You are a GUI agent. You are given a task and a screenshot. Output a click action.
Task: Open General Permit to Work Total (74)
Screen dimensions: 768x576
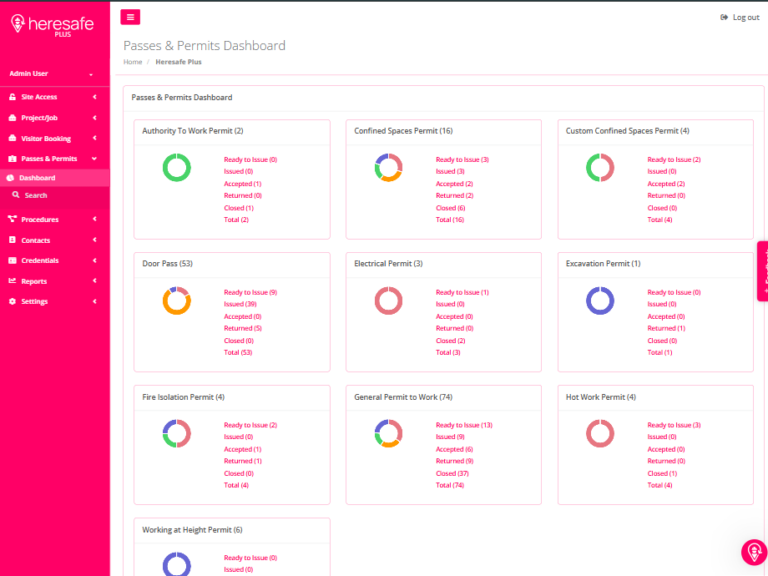[450, 485]
